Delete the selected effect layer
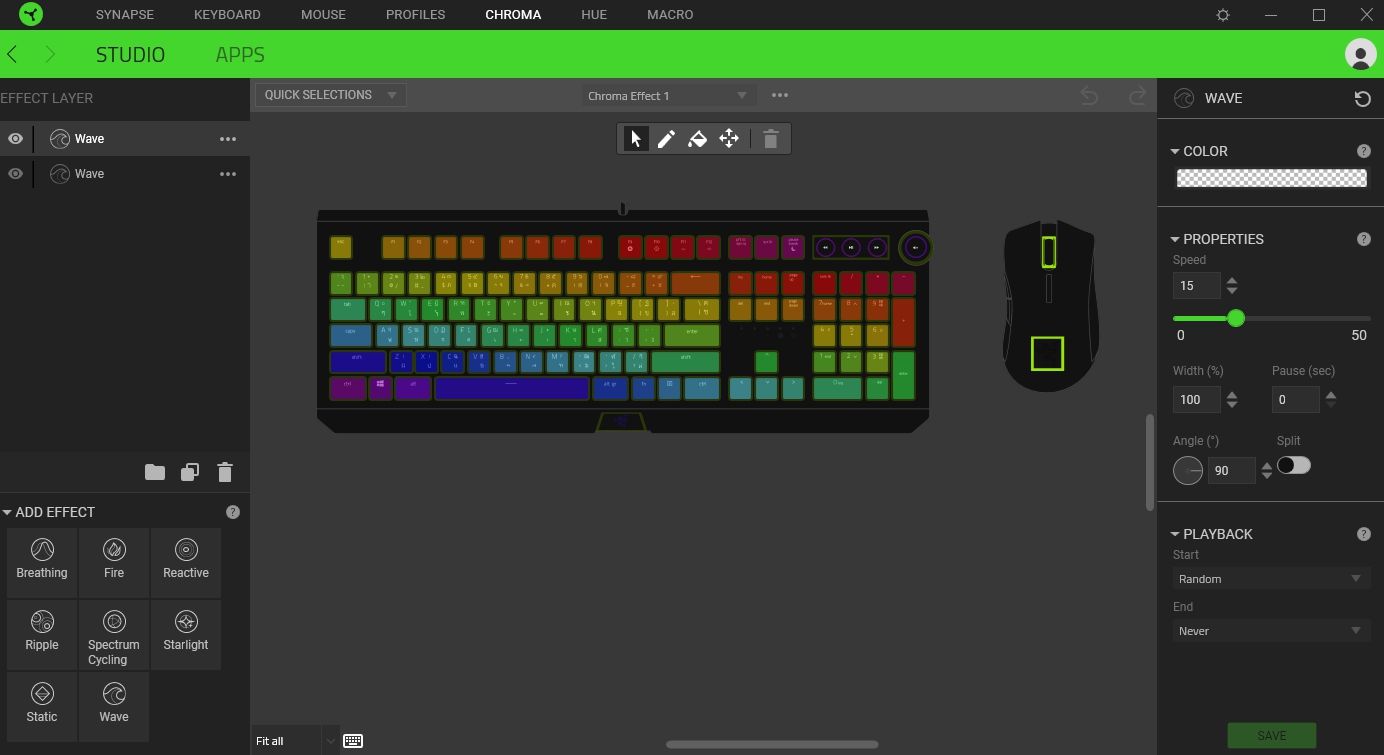 click(225, 472)
